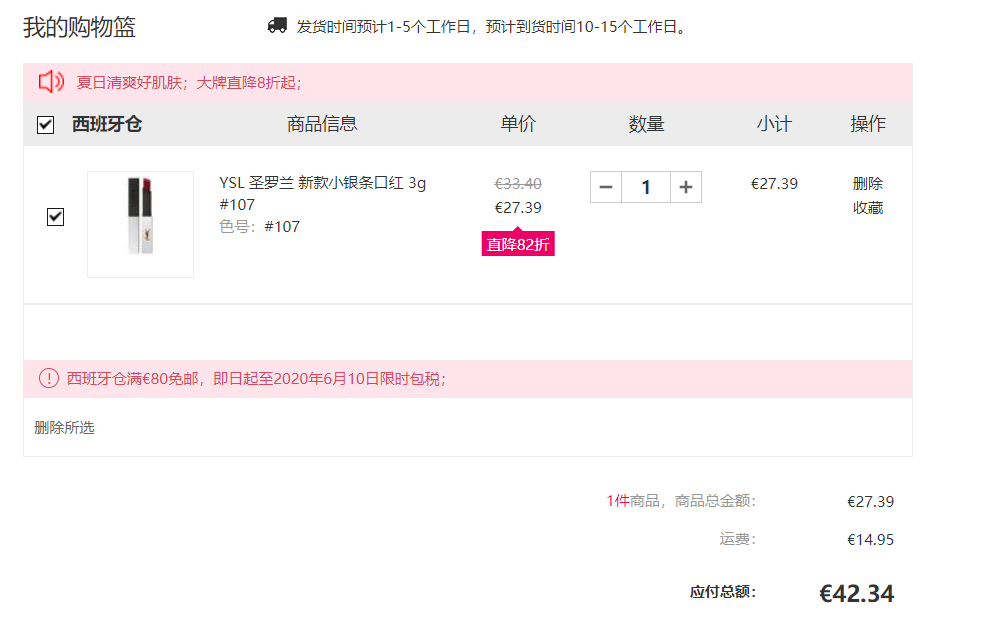Increase quantity with the plus button
Screen dimensions: 1005x631
pos(686,187)
